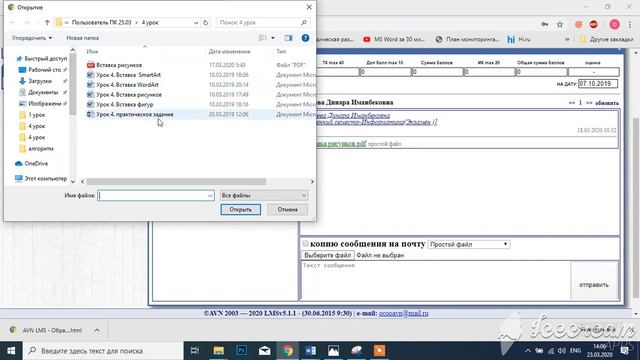
Task: Open the Все файлы file type dropdown
Action: (x=264, y=196)
